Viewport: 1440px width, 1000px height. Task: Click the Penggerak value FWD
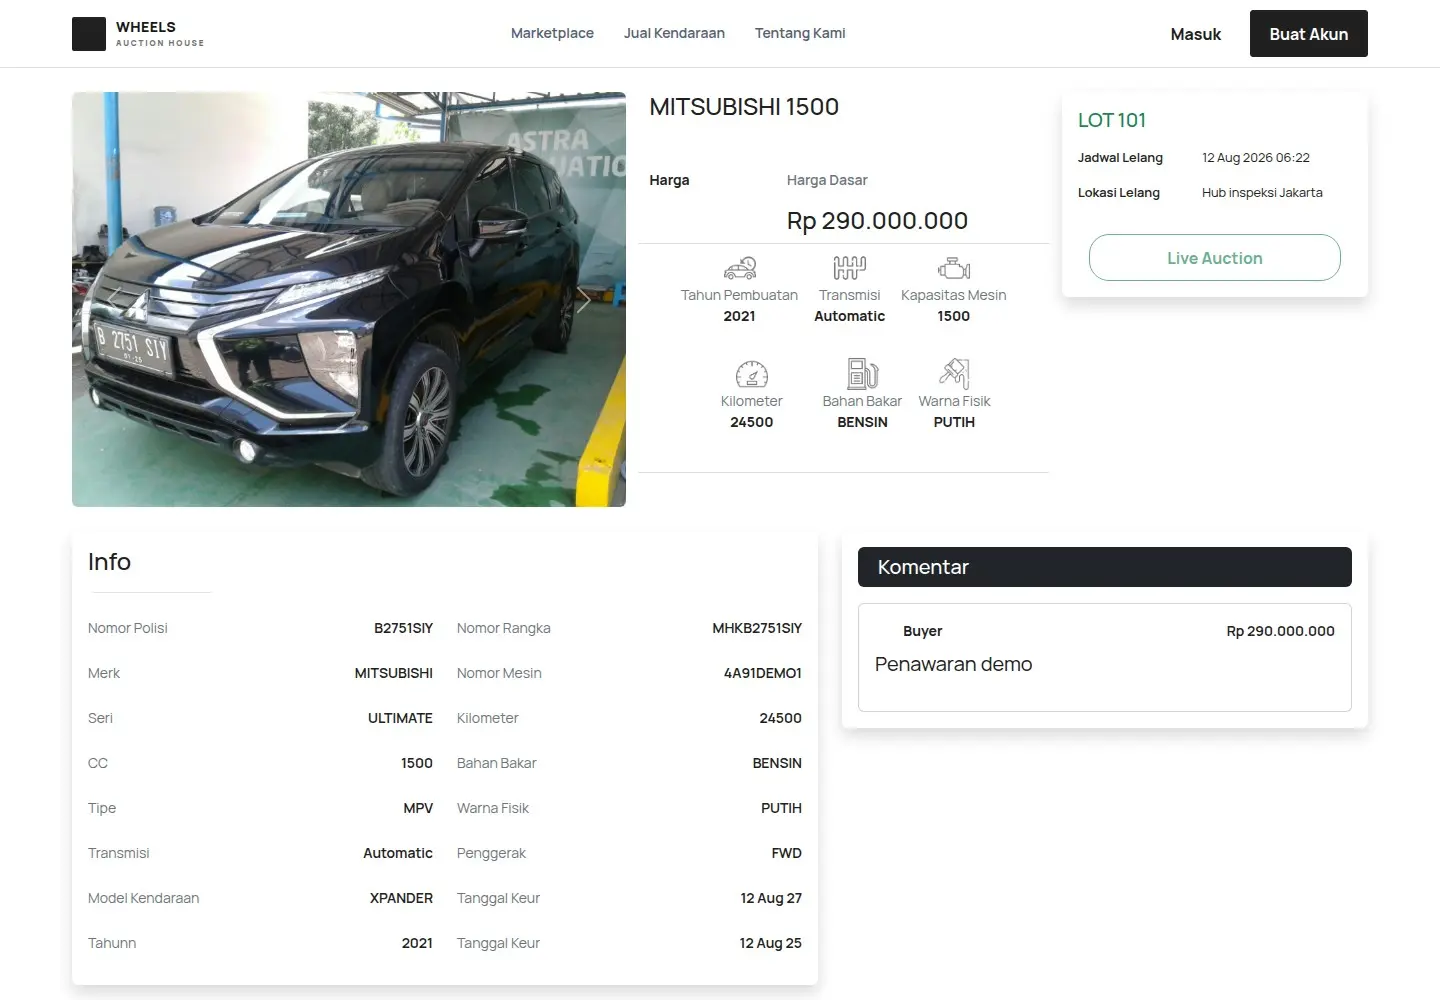pos(787,853)
